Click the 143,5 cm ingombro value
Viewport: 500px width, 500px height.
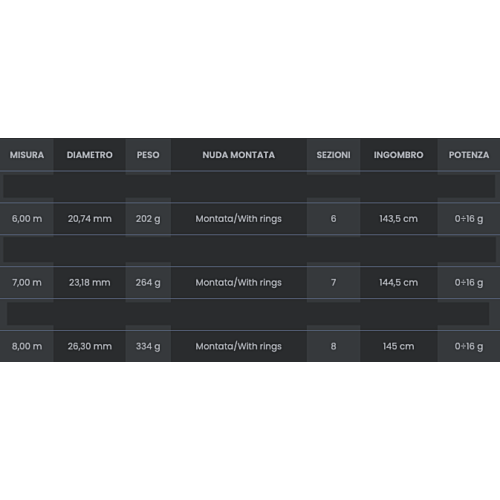(x=399, y=219)
